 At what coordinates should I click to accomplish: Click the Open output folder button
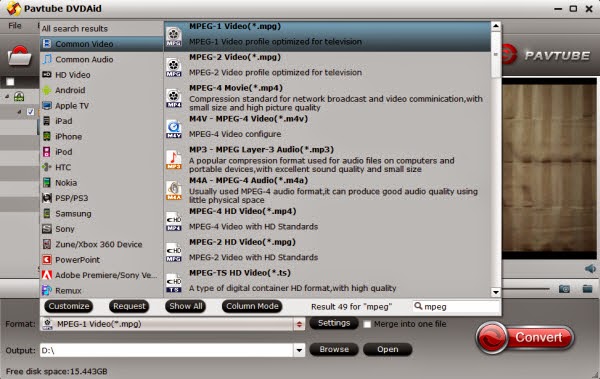point(388,349)
